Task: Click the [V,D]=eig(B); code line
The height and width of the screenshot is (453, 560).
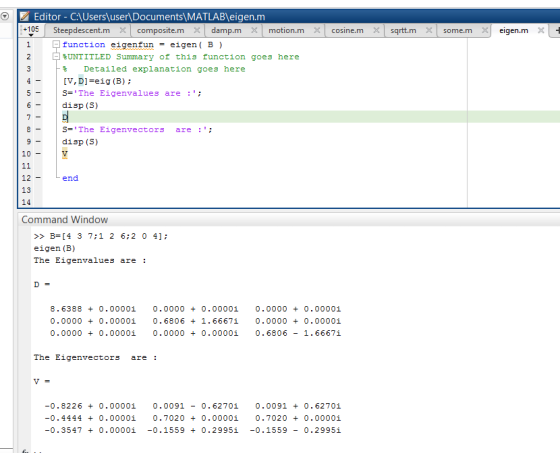Action: pyautogui.click(x=97, y=81)
